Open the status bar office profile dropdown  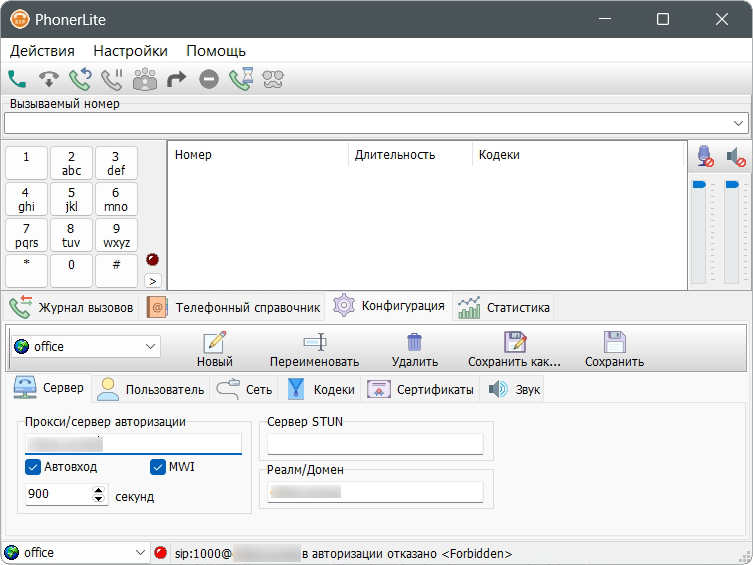tap(139, 553)
